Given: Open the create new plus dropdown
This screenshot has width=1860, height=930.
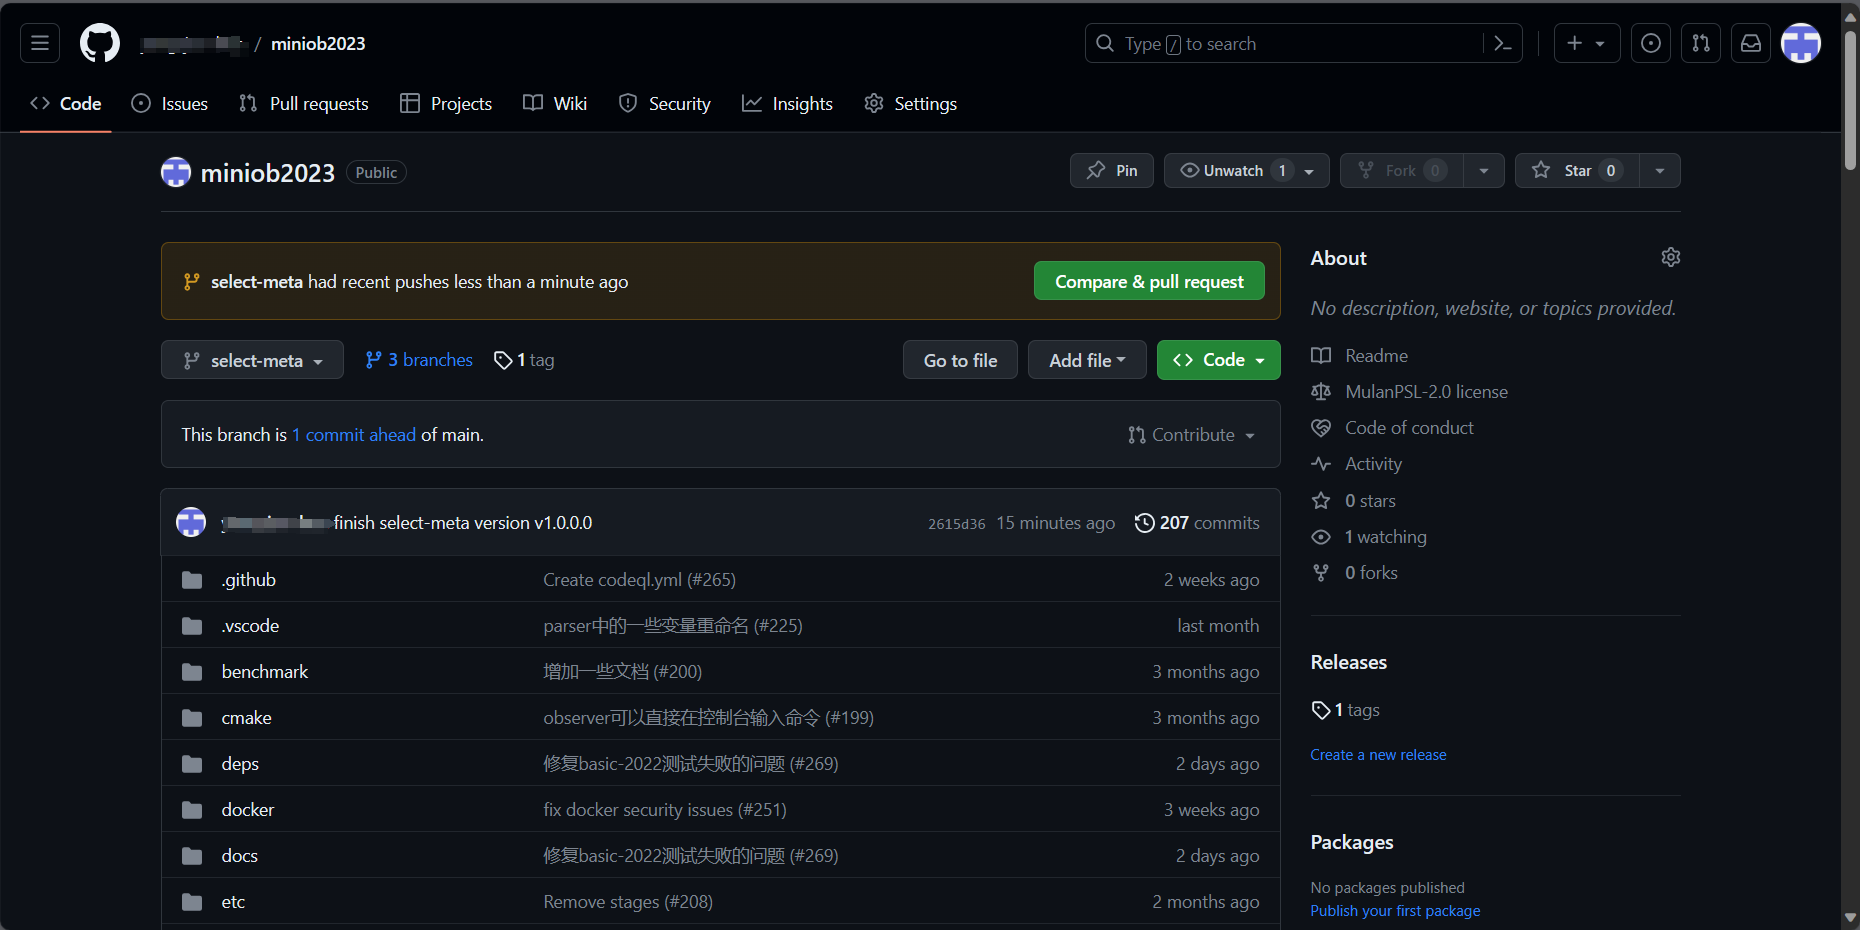Looking at the screenshot, I should click(1587, 43).
